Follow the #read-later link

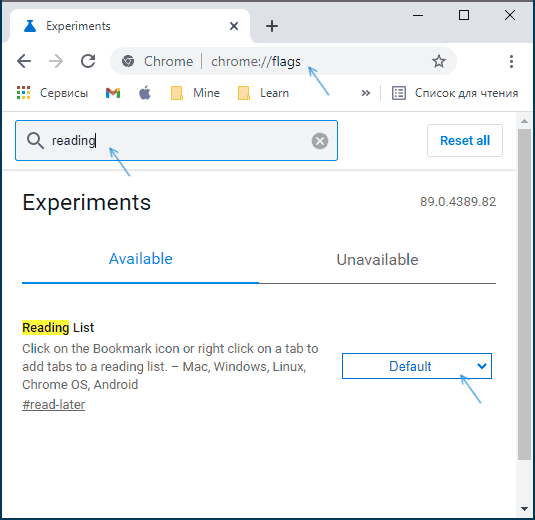[54, 405]
